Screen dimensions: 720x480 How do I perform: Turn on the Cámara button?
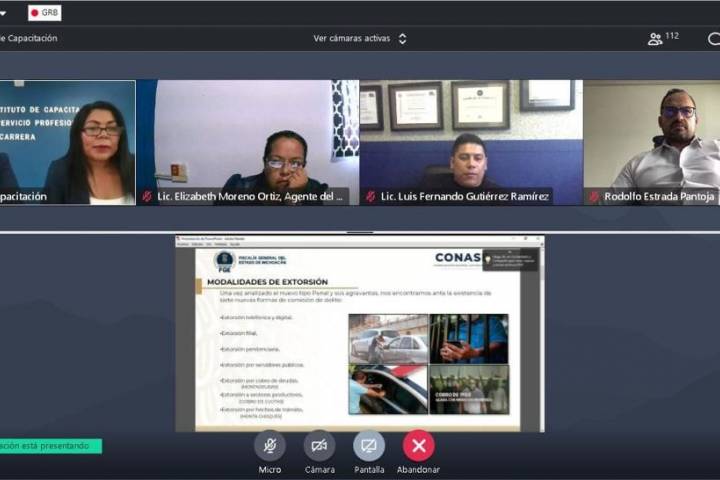point(319,445)
